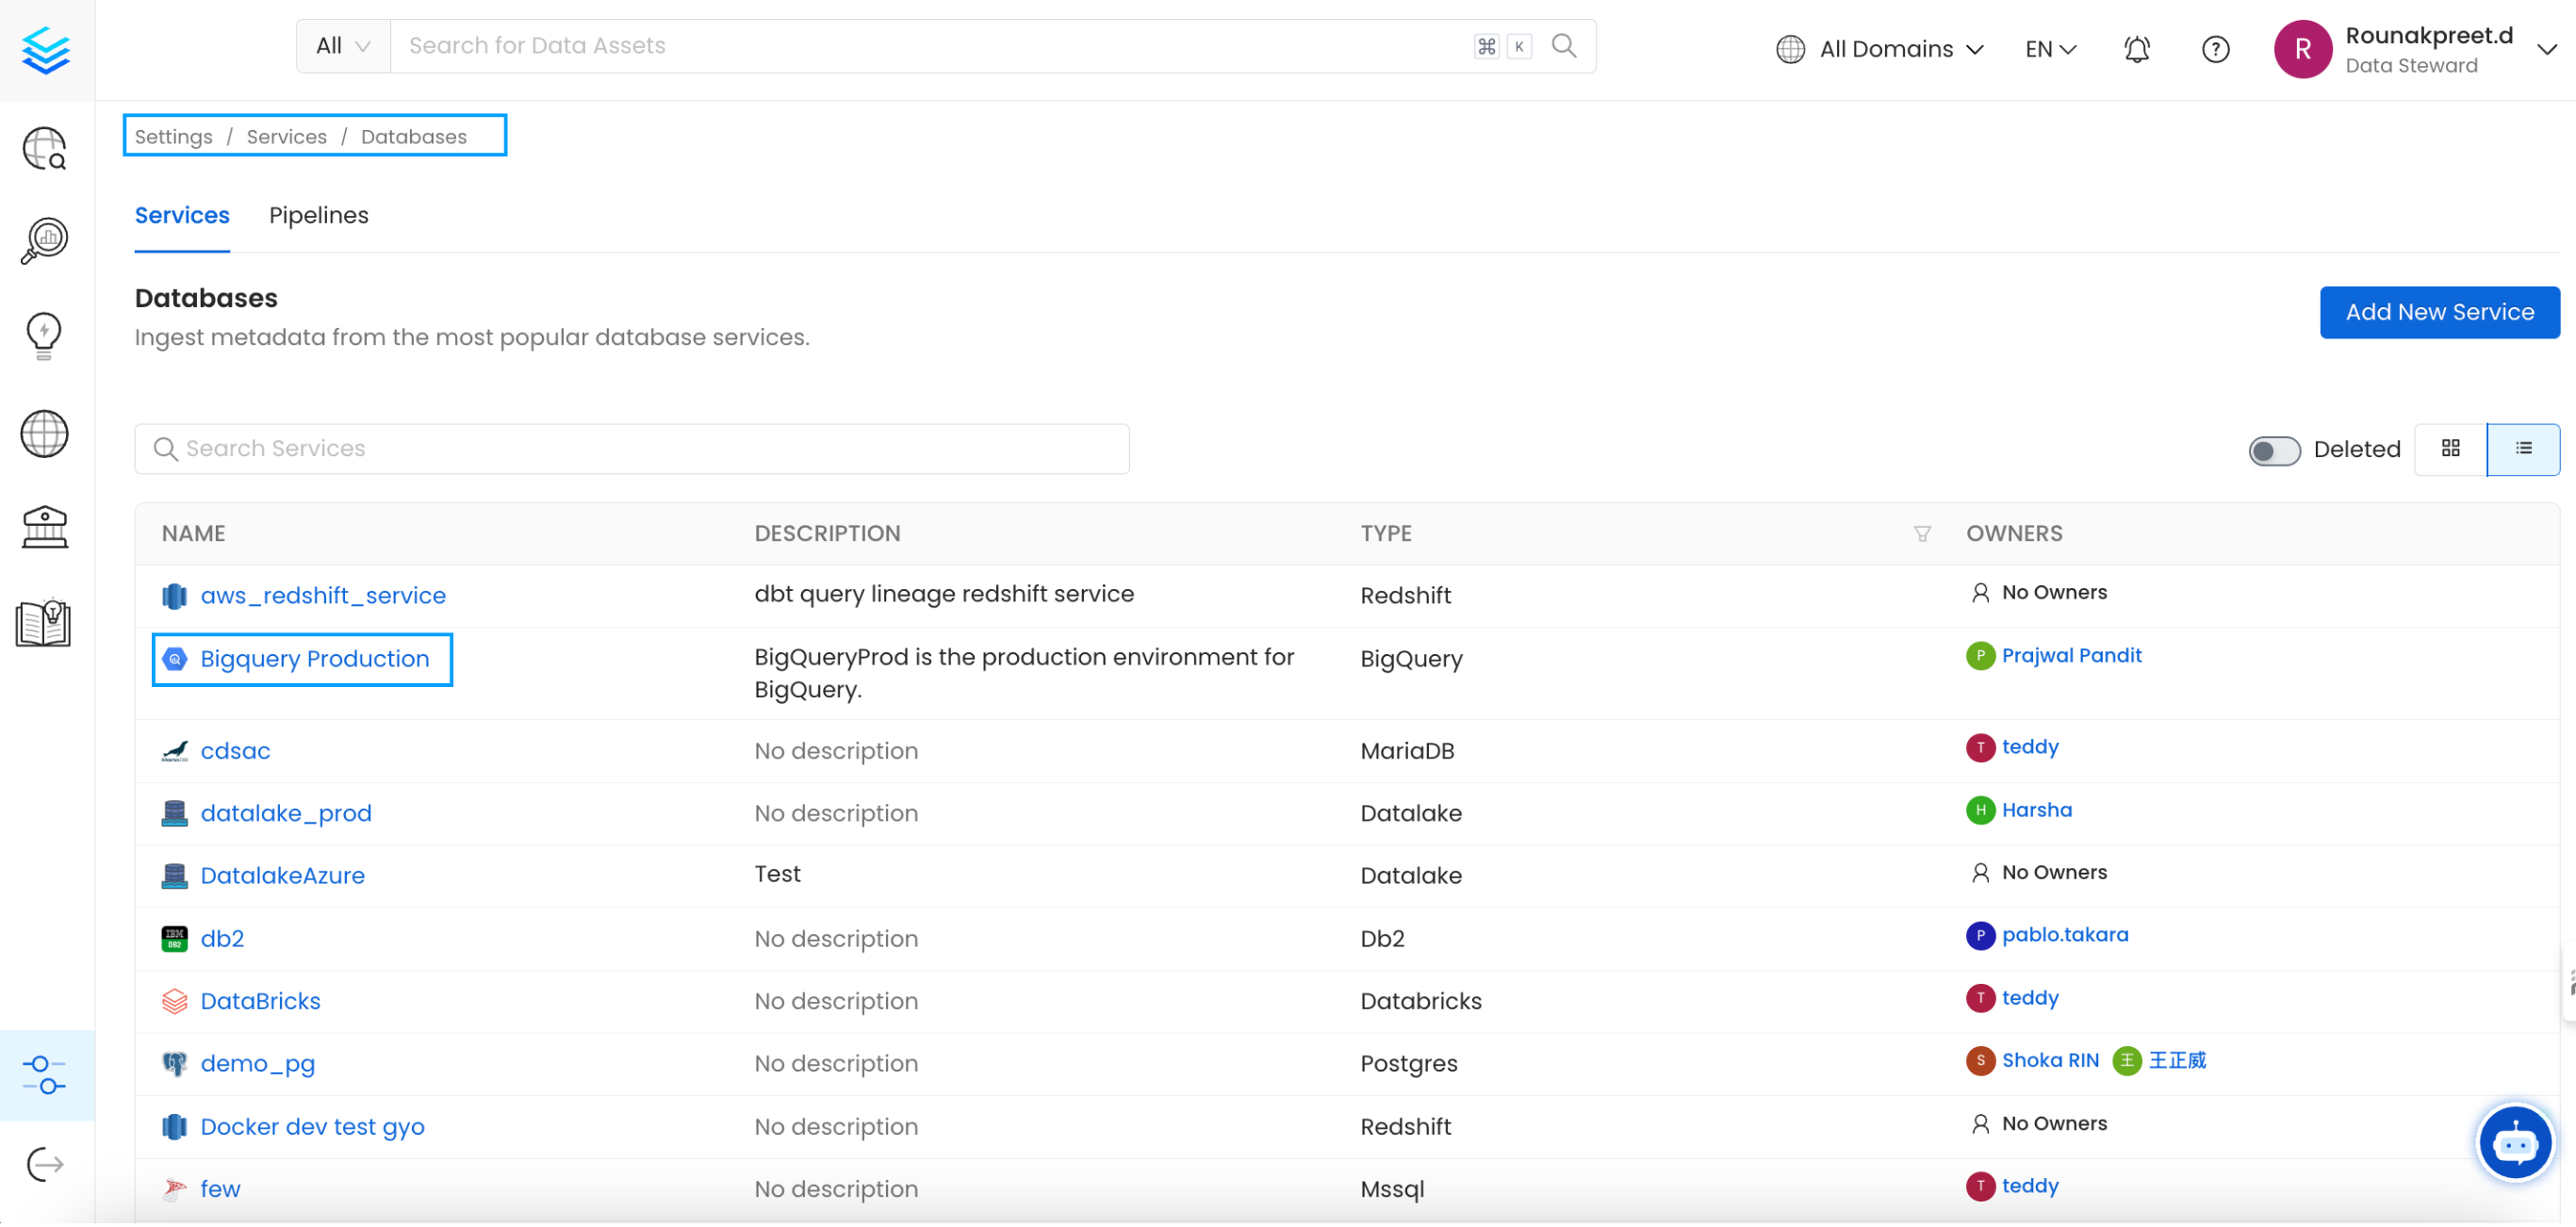Viewport: 2576px width, 1227px height.
Task: Open the Insights lightbulb sidebar icon
Action: point(45,335)
